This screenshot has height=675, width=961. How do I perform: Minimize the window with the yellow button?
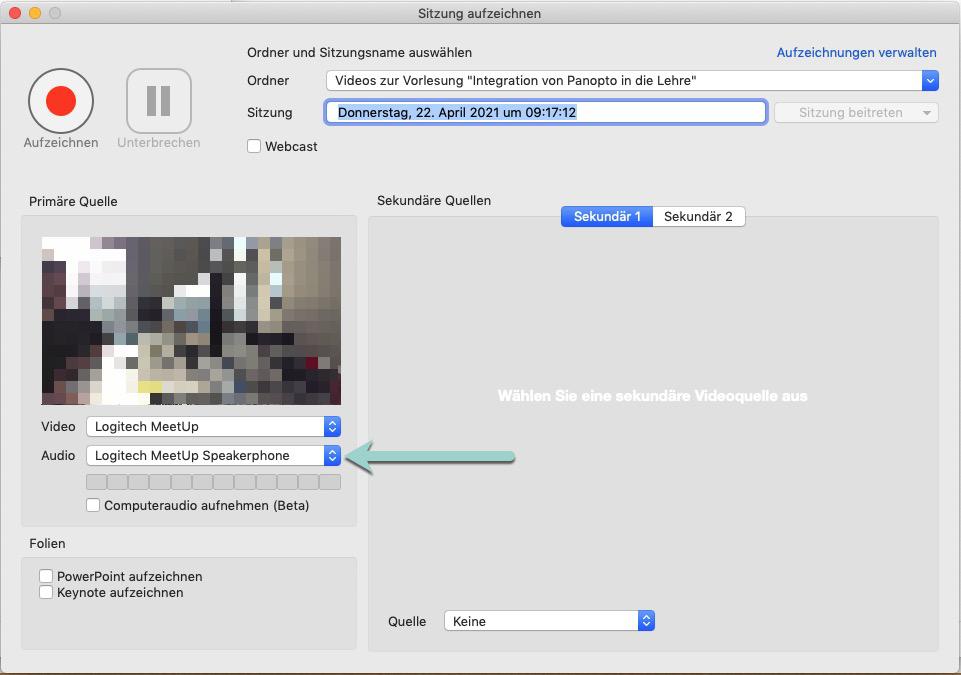point(35,13)
